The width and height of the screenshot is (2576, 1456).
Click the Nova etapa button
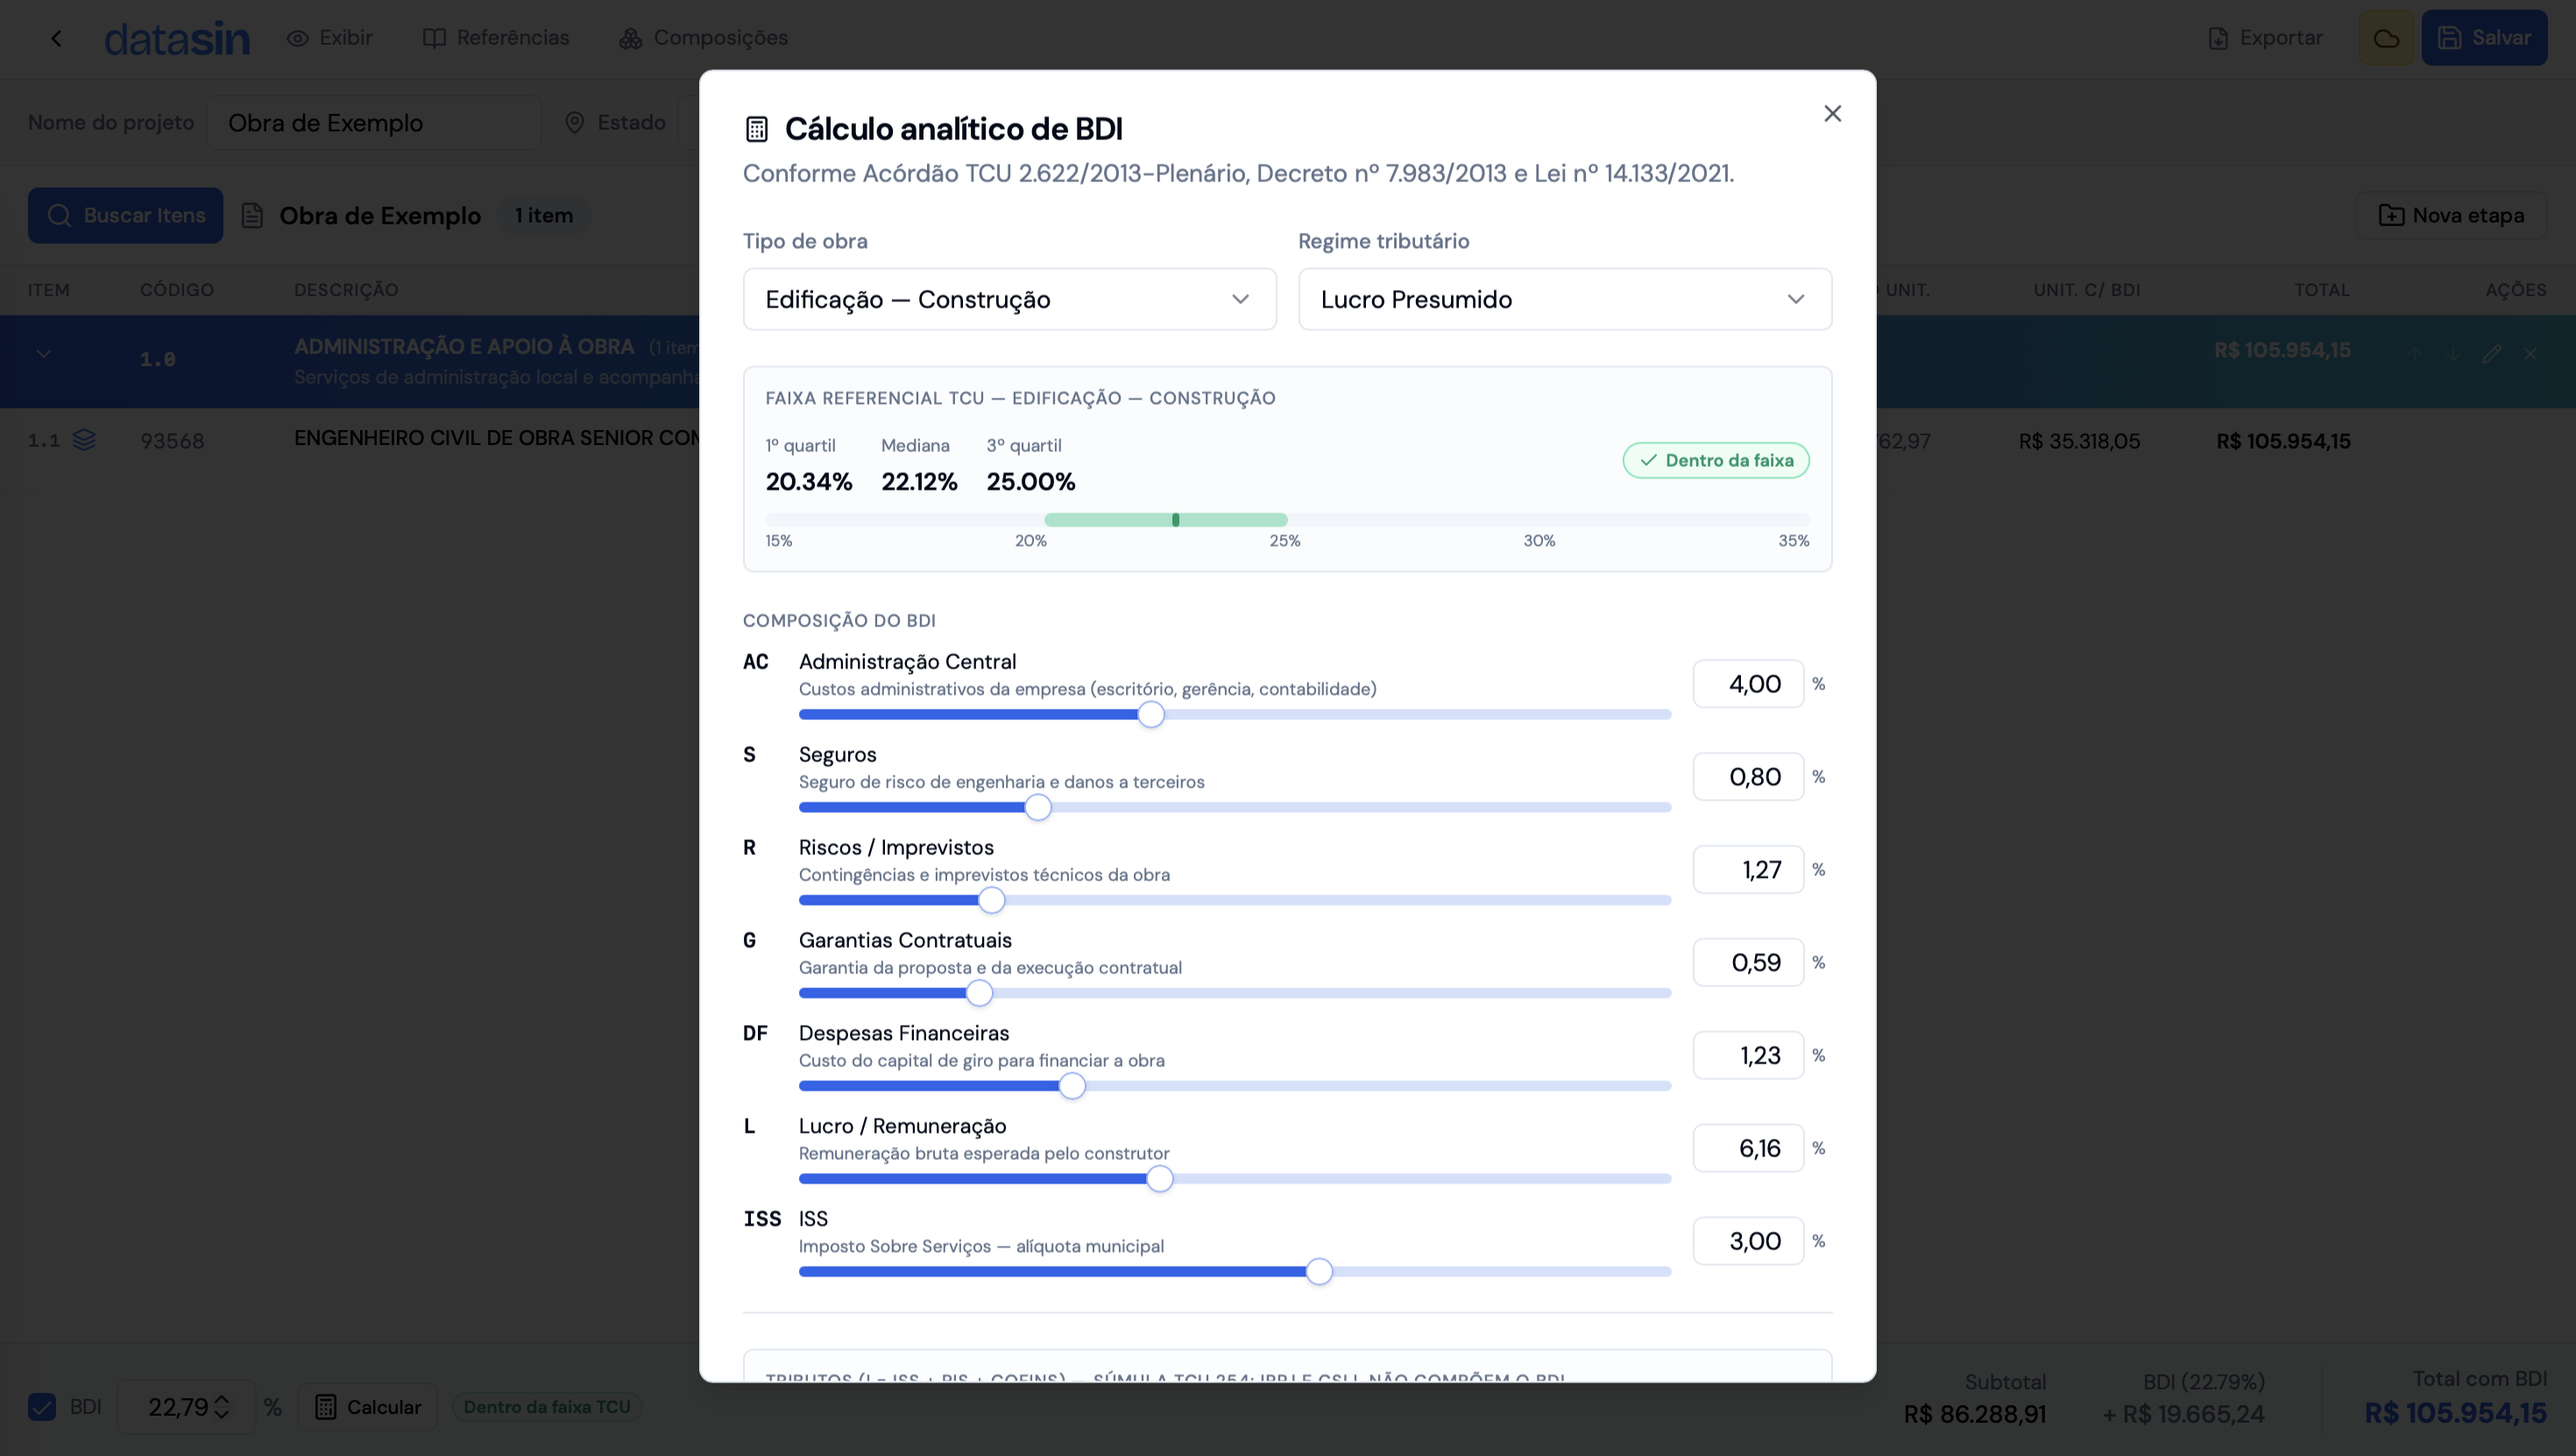click(x=2451, y=216)
